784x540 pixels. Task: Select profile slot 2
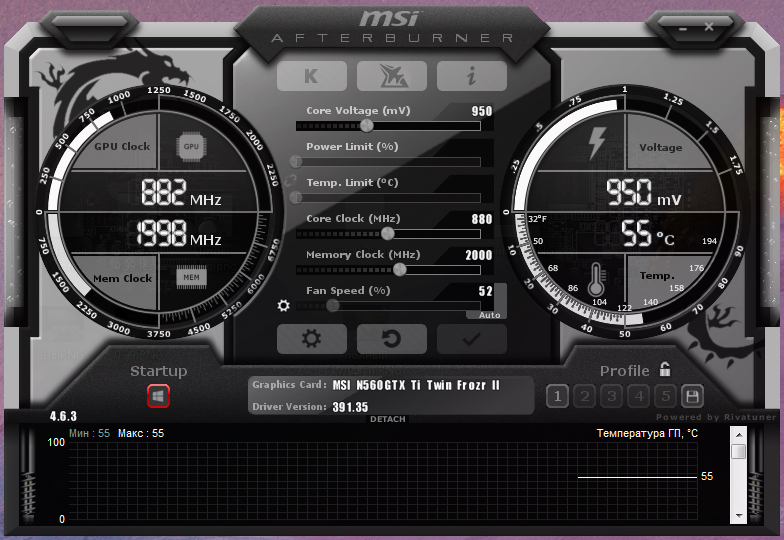tap(584, 396)
